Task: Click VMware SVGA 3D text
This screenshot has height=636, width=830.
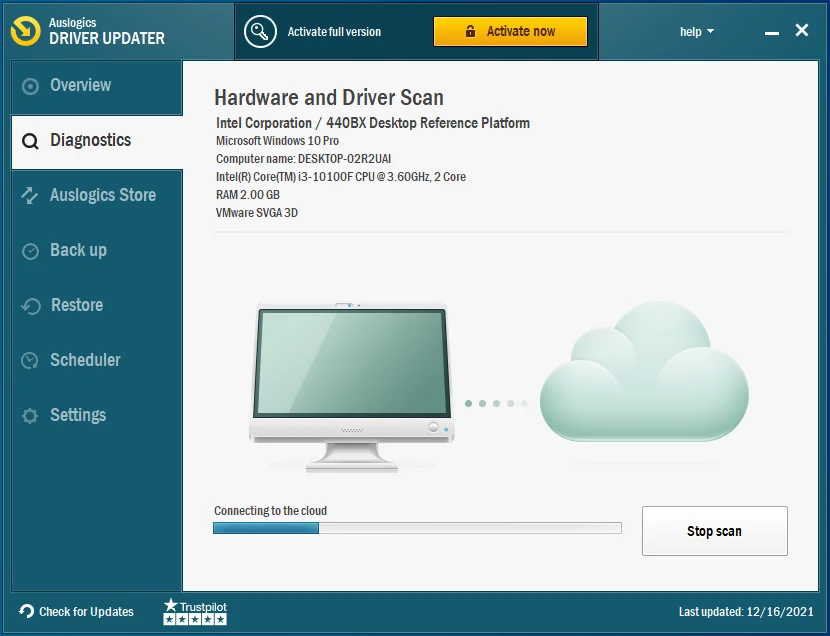Action: point(257,213)
